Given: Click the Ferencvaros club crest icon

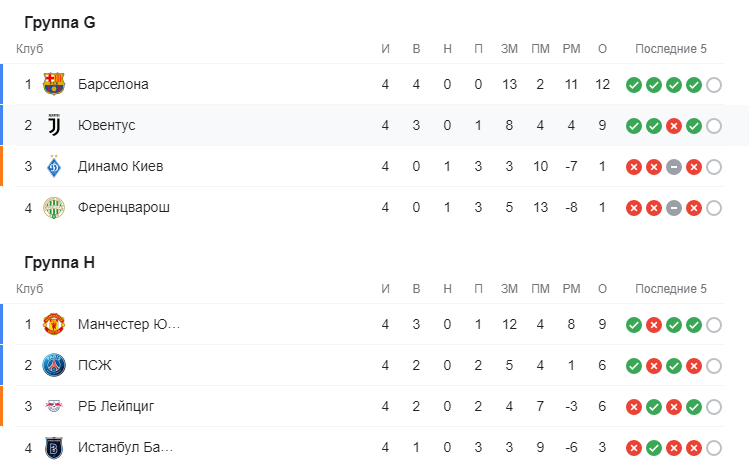Looking at the screenshot, I should point(54,208).
